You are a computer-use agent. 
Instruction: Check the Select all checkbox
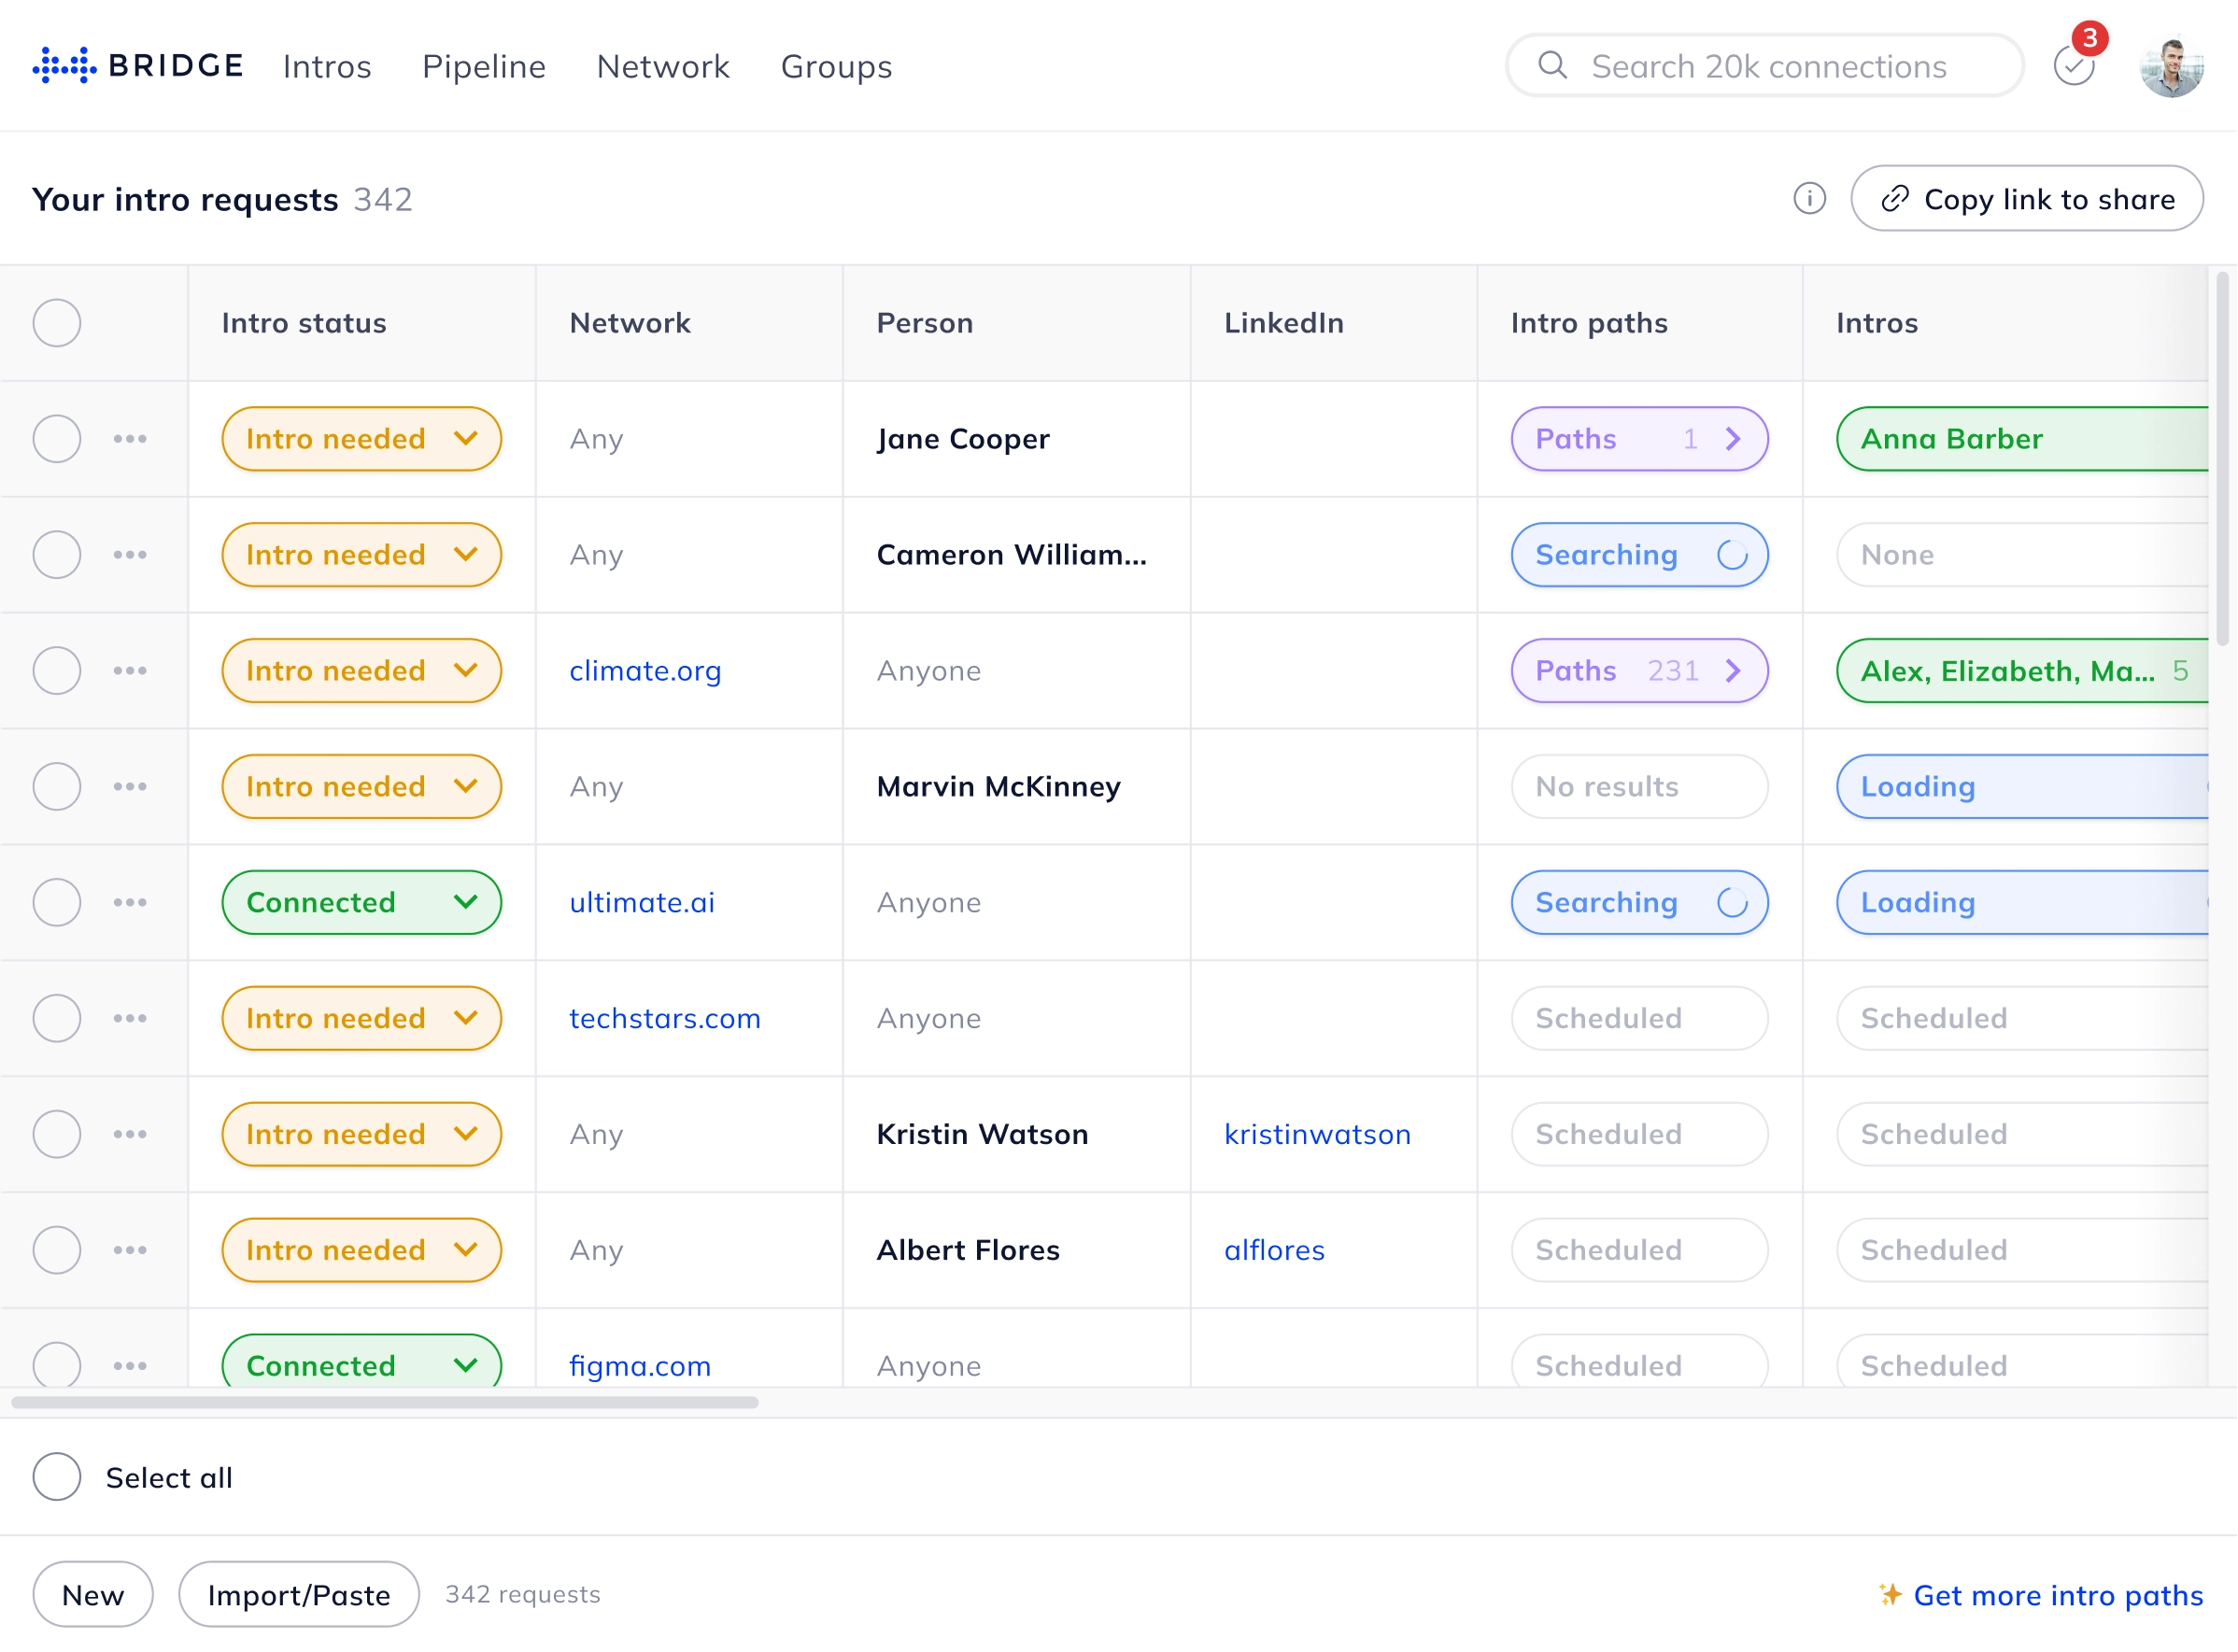point(57,1477)
